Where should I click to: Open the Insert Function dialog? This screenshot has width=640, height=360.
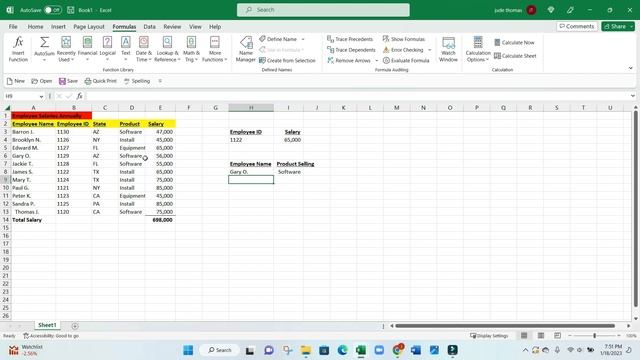click(x=18, y=49)
